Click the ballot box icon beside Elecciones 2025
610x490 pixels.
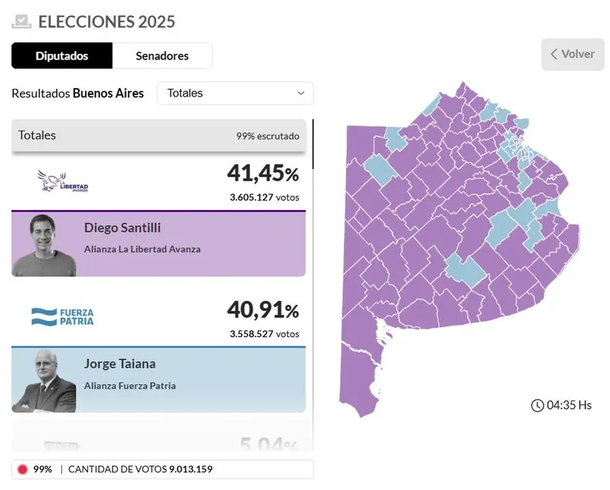[x=21, y=20]
